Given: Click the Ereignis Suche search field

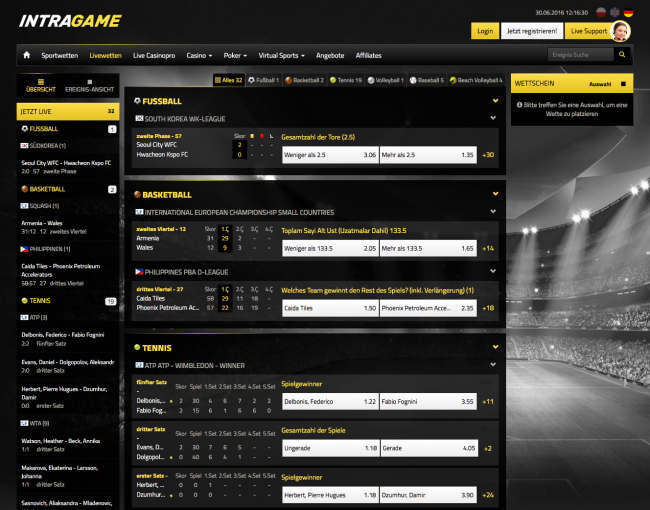Looking at the screenshot, I should tap(581, 55).
